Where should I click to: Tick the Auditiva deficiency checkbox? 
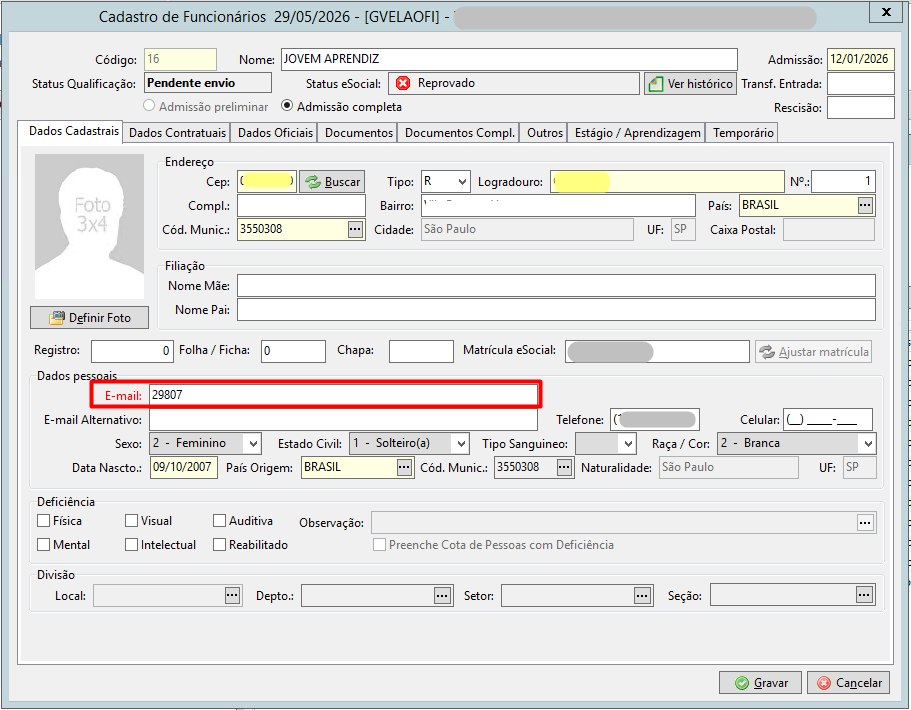[219, 521]
